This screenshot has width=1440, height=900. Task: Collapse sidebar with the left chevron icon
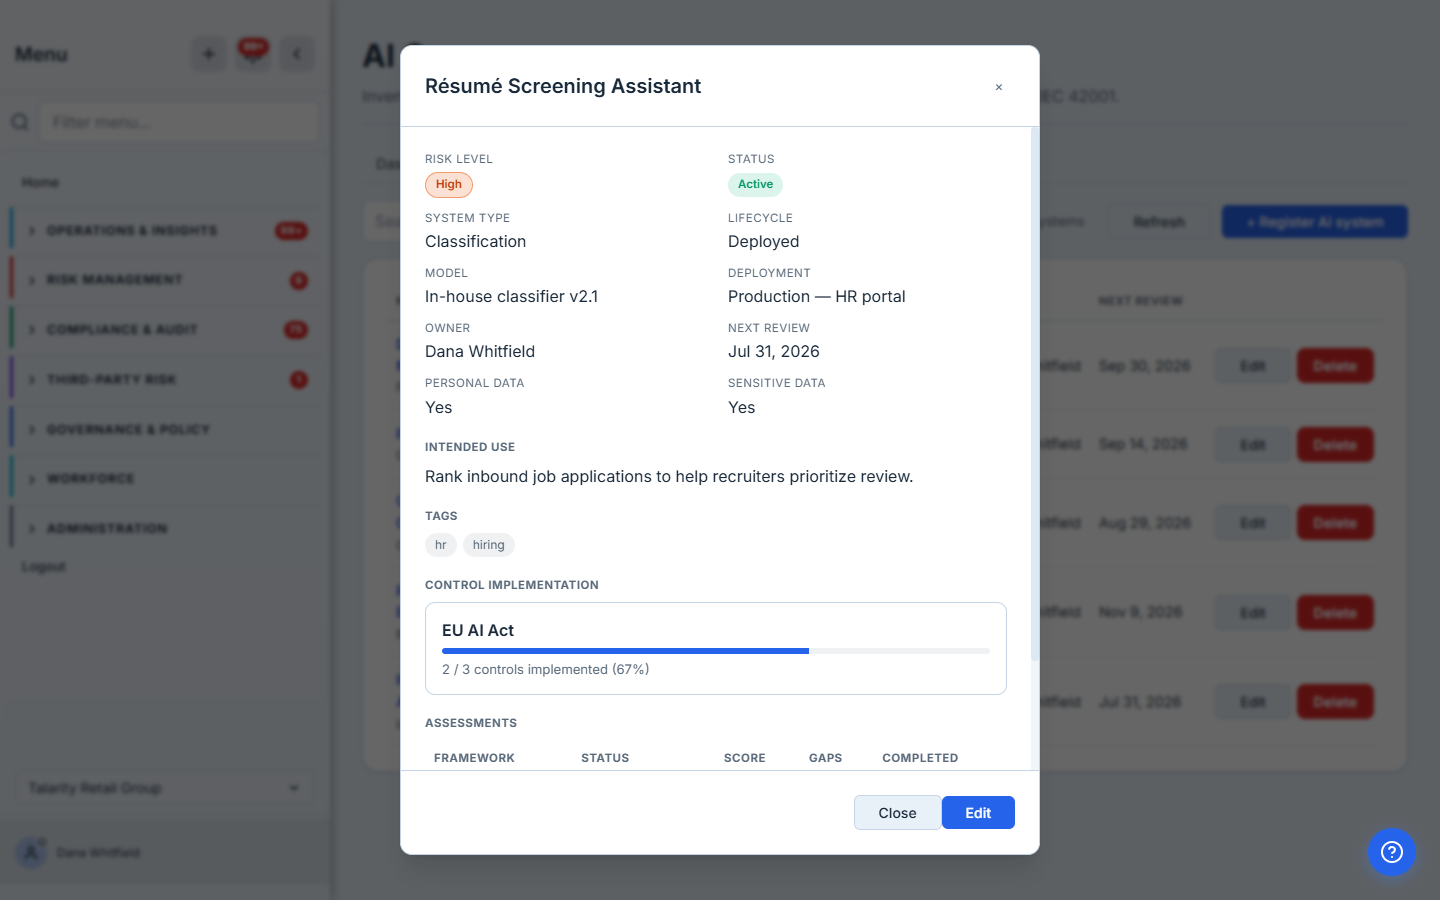click(297, 54)
